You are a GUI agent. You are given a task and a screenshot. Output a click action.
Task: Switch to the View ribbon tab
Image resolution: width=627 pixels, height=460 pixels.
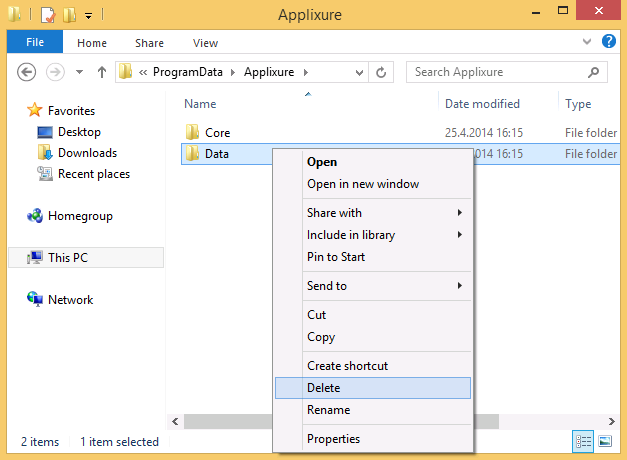pyautogui.click(x=206, y=43)
